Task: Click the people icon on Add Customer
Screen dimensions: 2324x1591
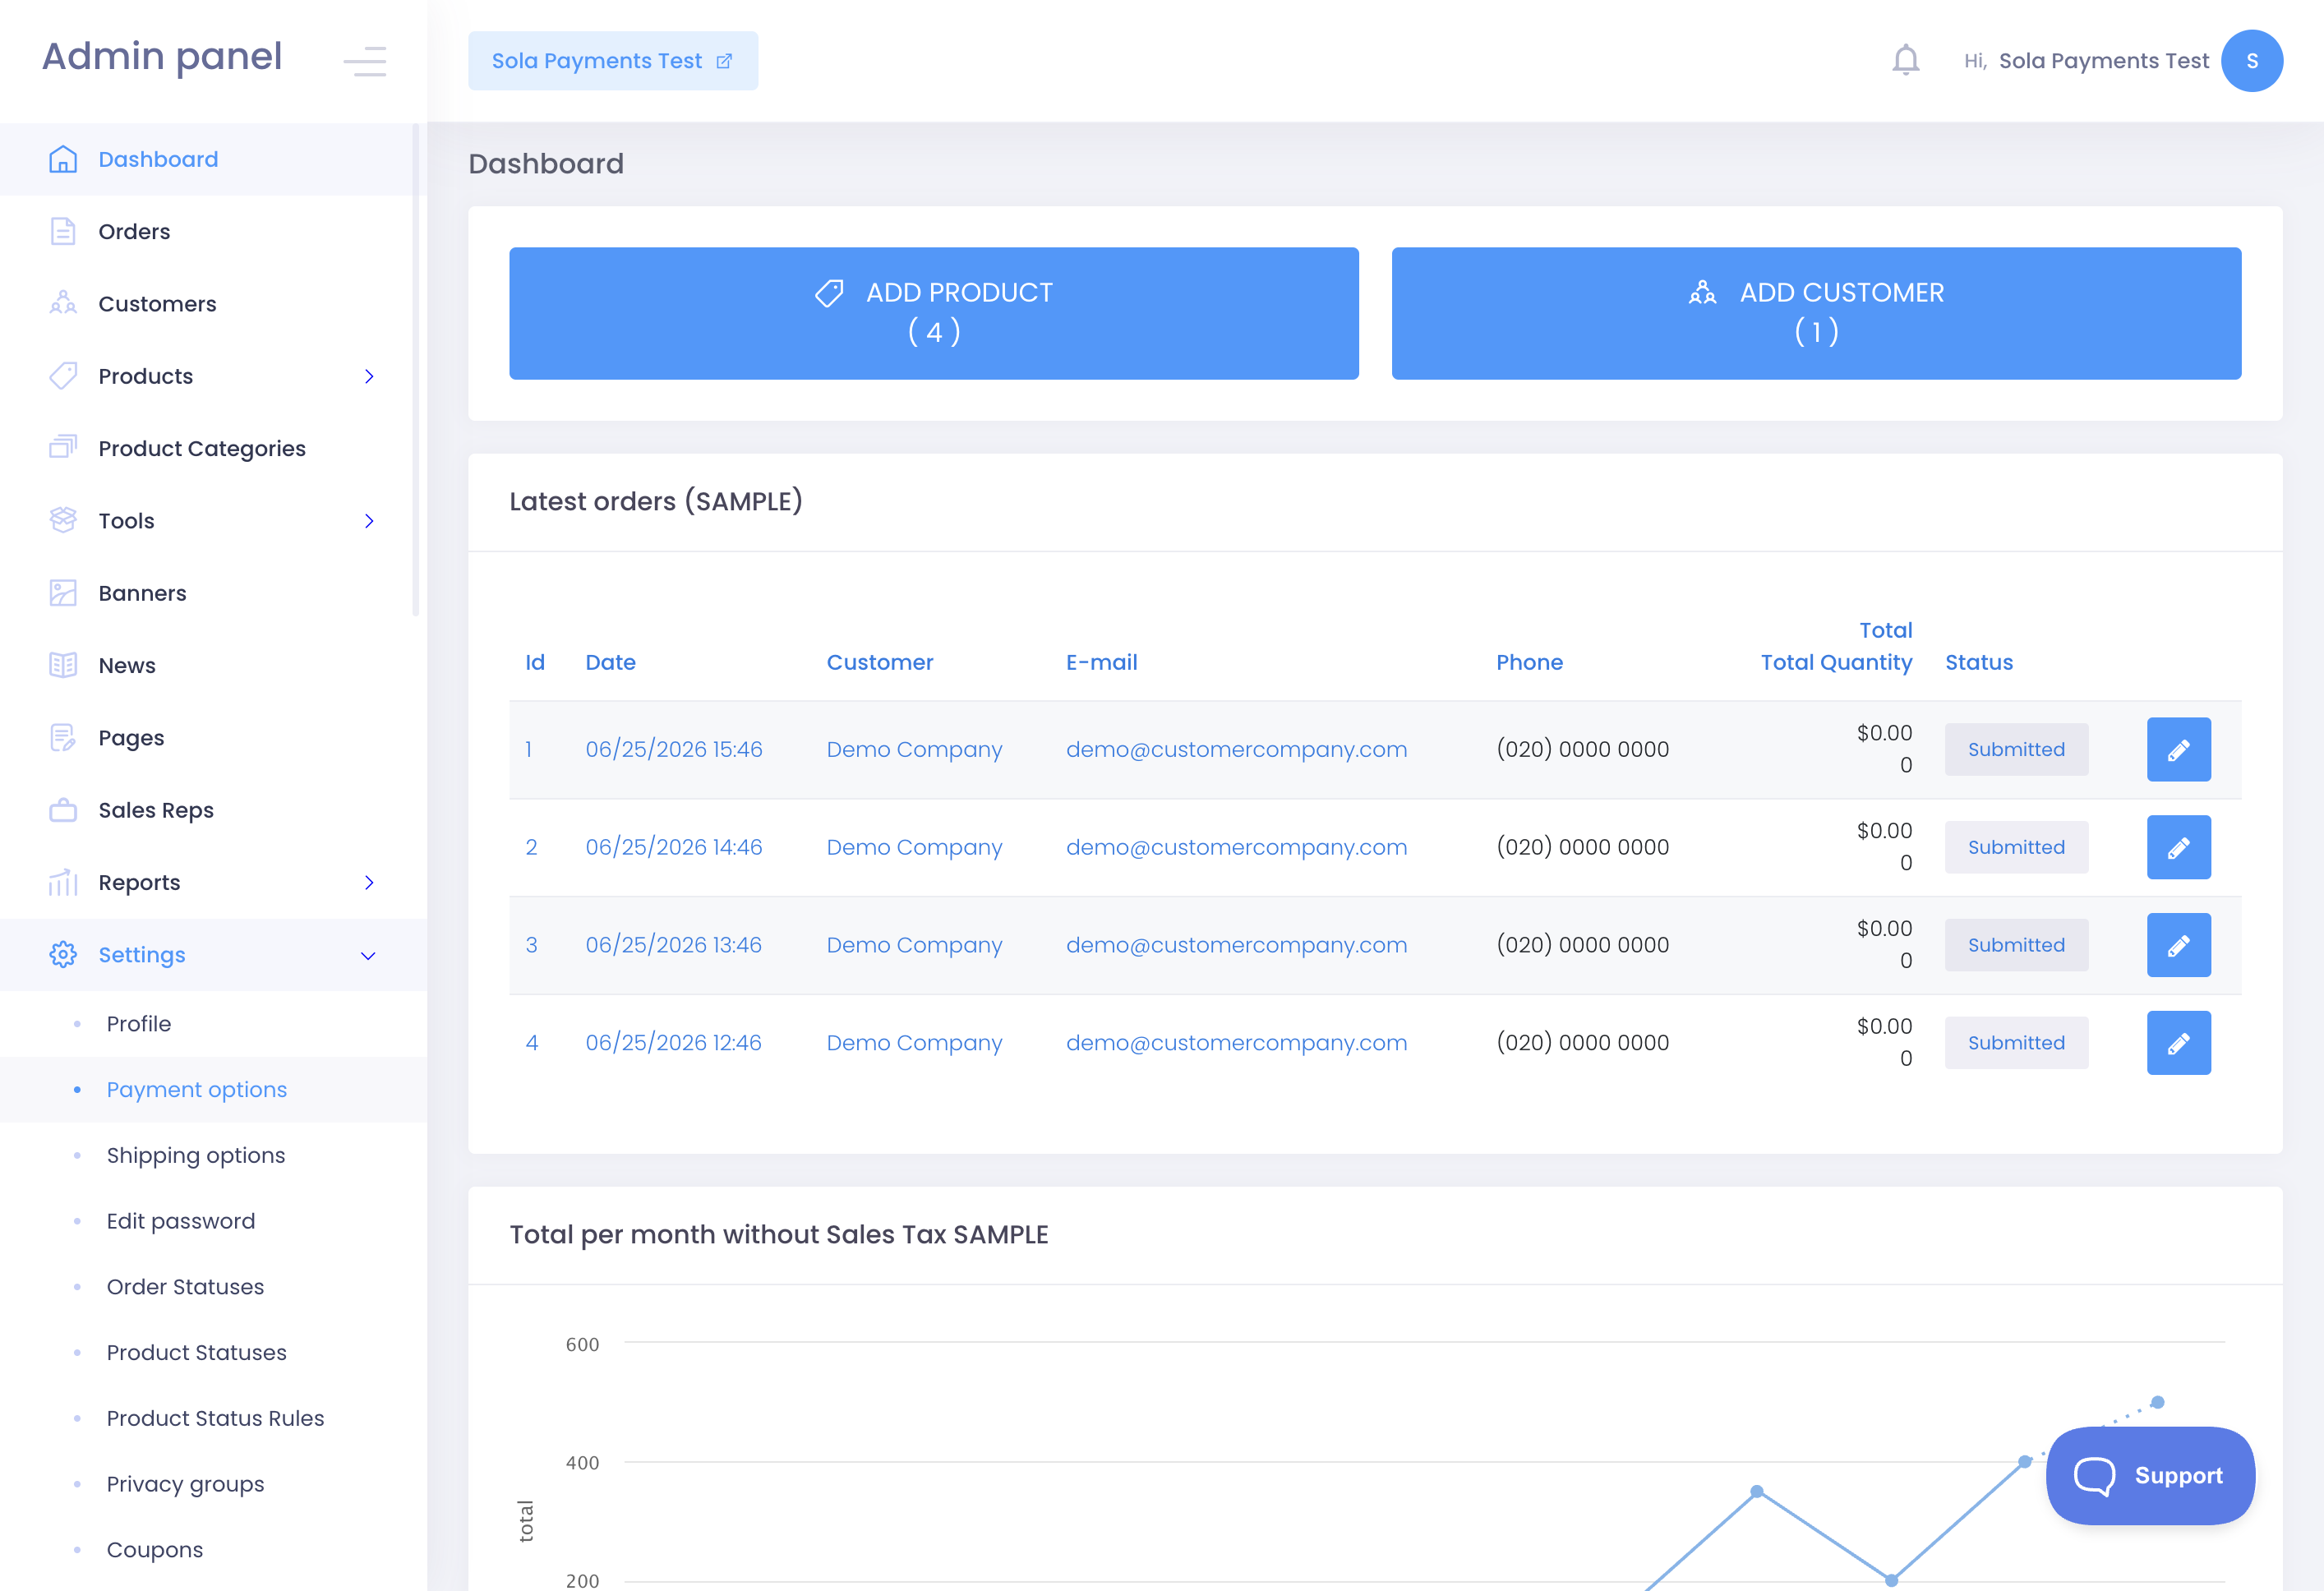Action: pyautogui.click(x=1703, y=293)
